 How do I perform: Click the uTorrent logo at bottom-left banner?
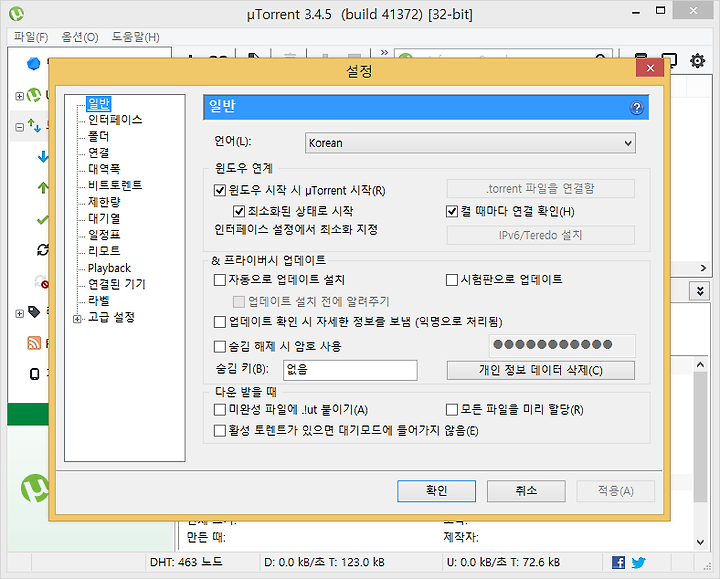(x=35, y=488)
